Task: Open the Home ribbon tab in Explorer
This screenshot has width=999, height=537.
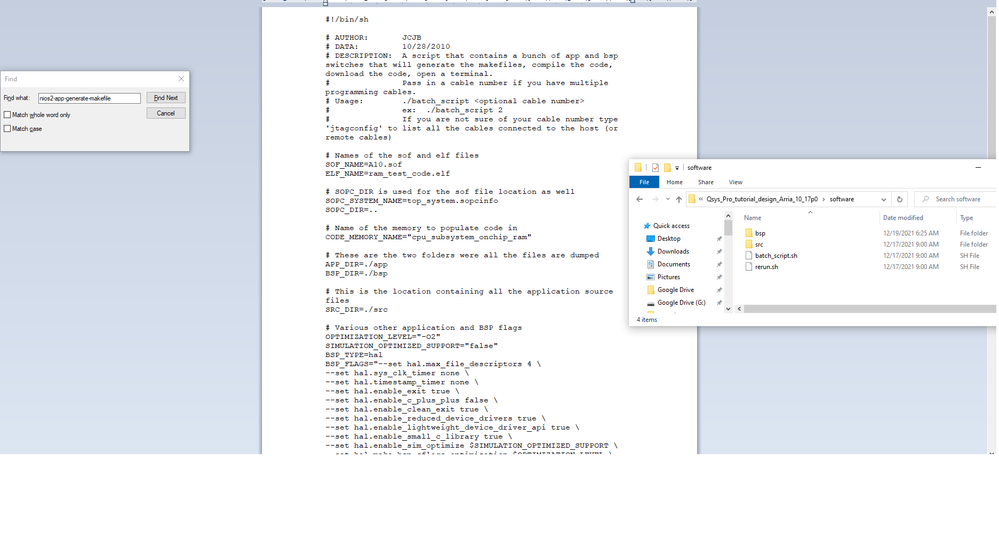Action: pyautogui.click(x=674, y=182)
